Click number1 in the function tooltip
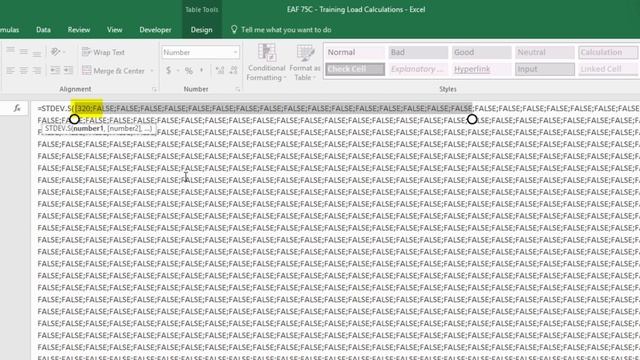 pyautogui.click(x=88, y=128)
